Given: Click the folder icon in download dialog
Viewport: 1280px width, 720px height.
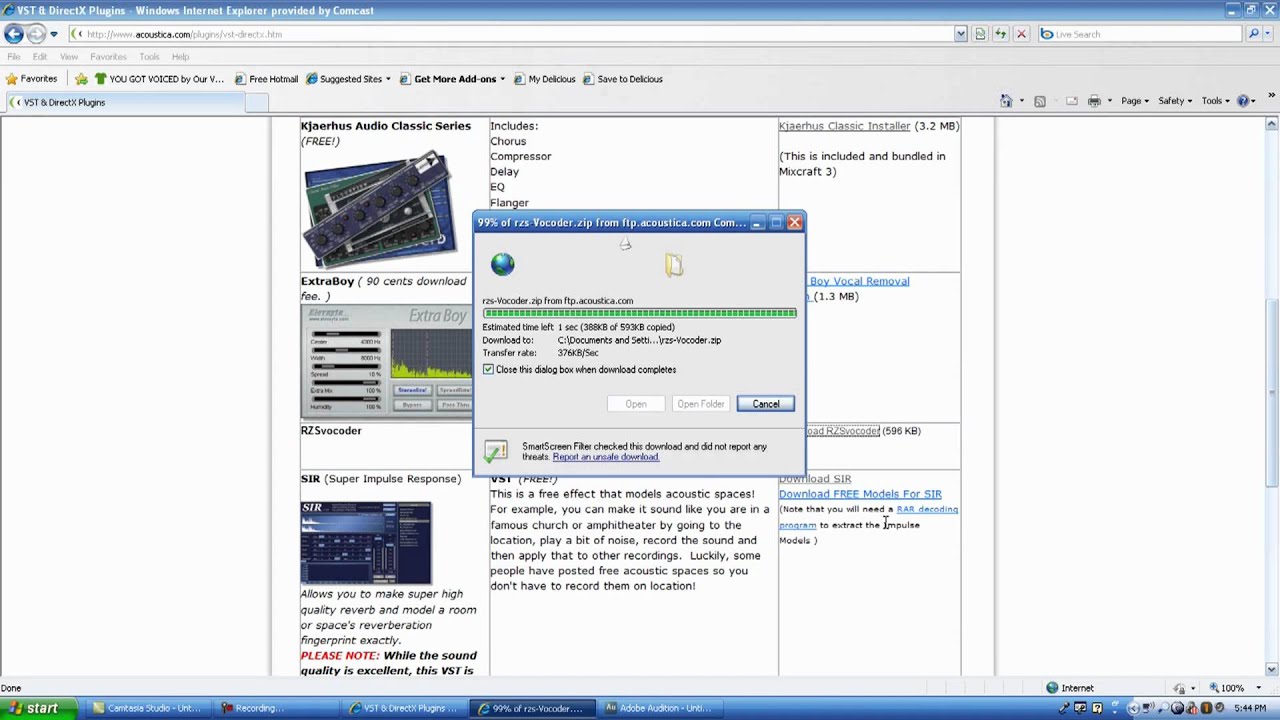Looking at the screenshot, I should point(674,264).
